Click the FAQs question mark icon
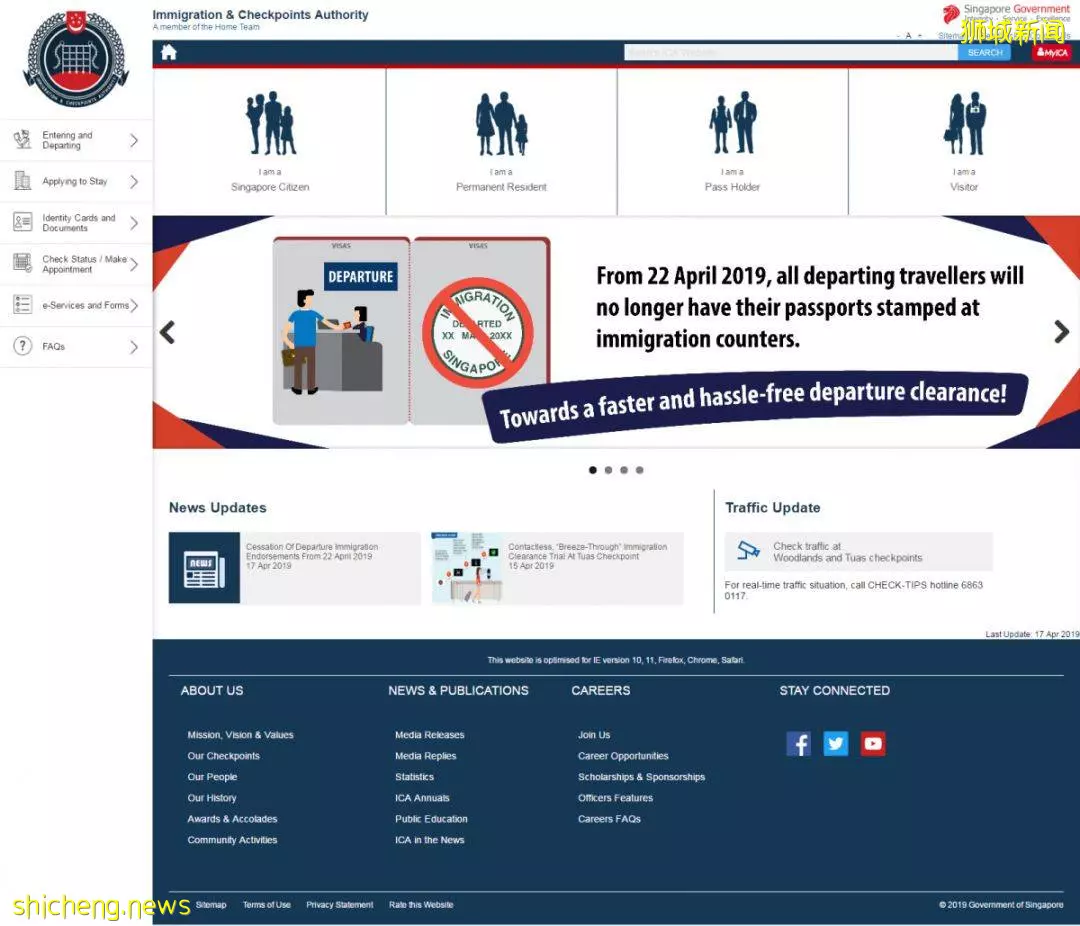Screen dimensions: 1080x926 [x=22, y=345]
